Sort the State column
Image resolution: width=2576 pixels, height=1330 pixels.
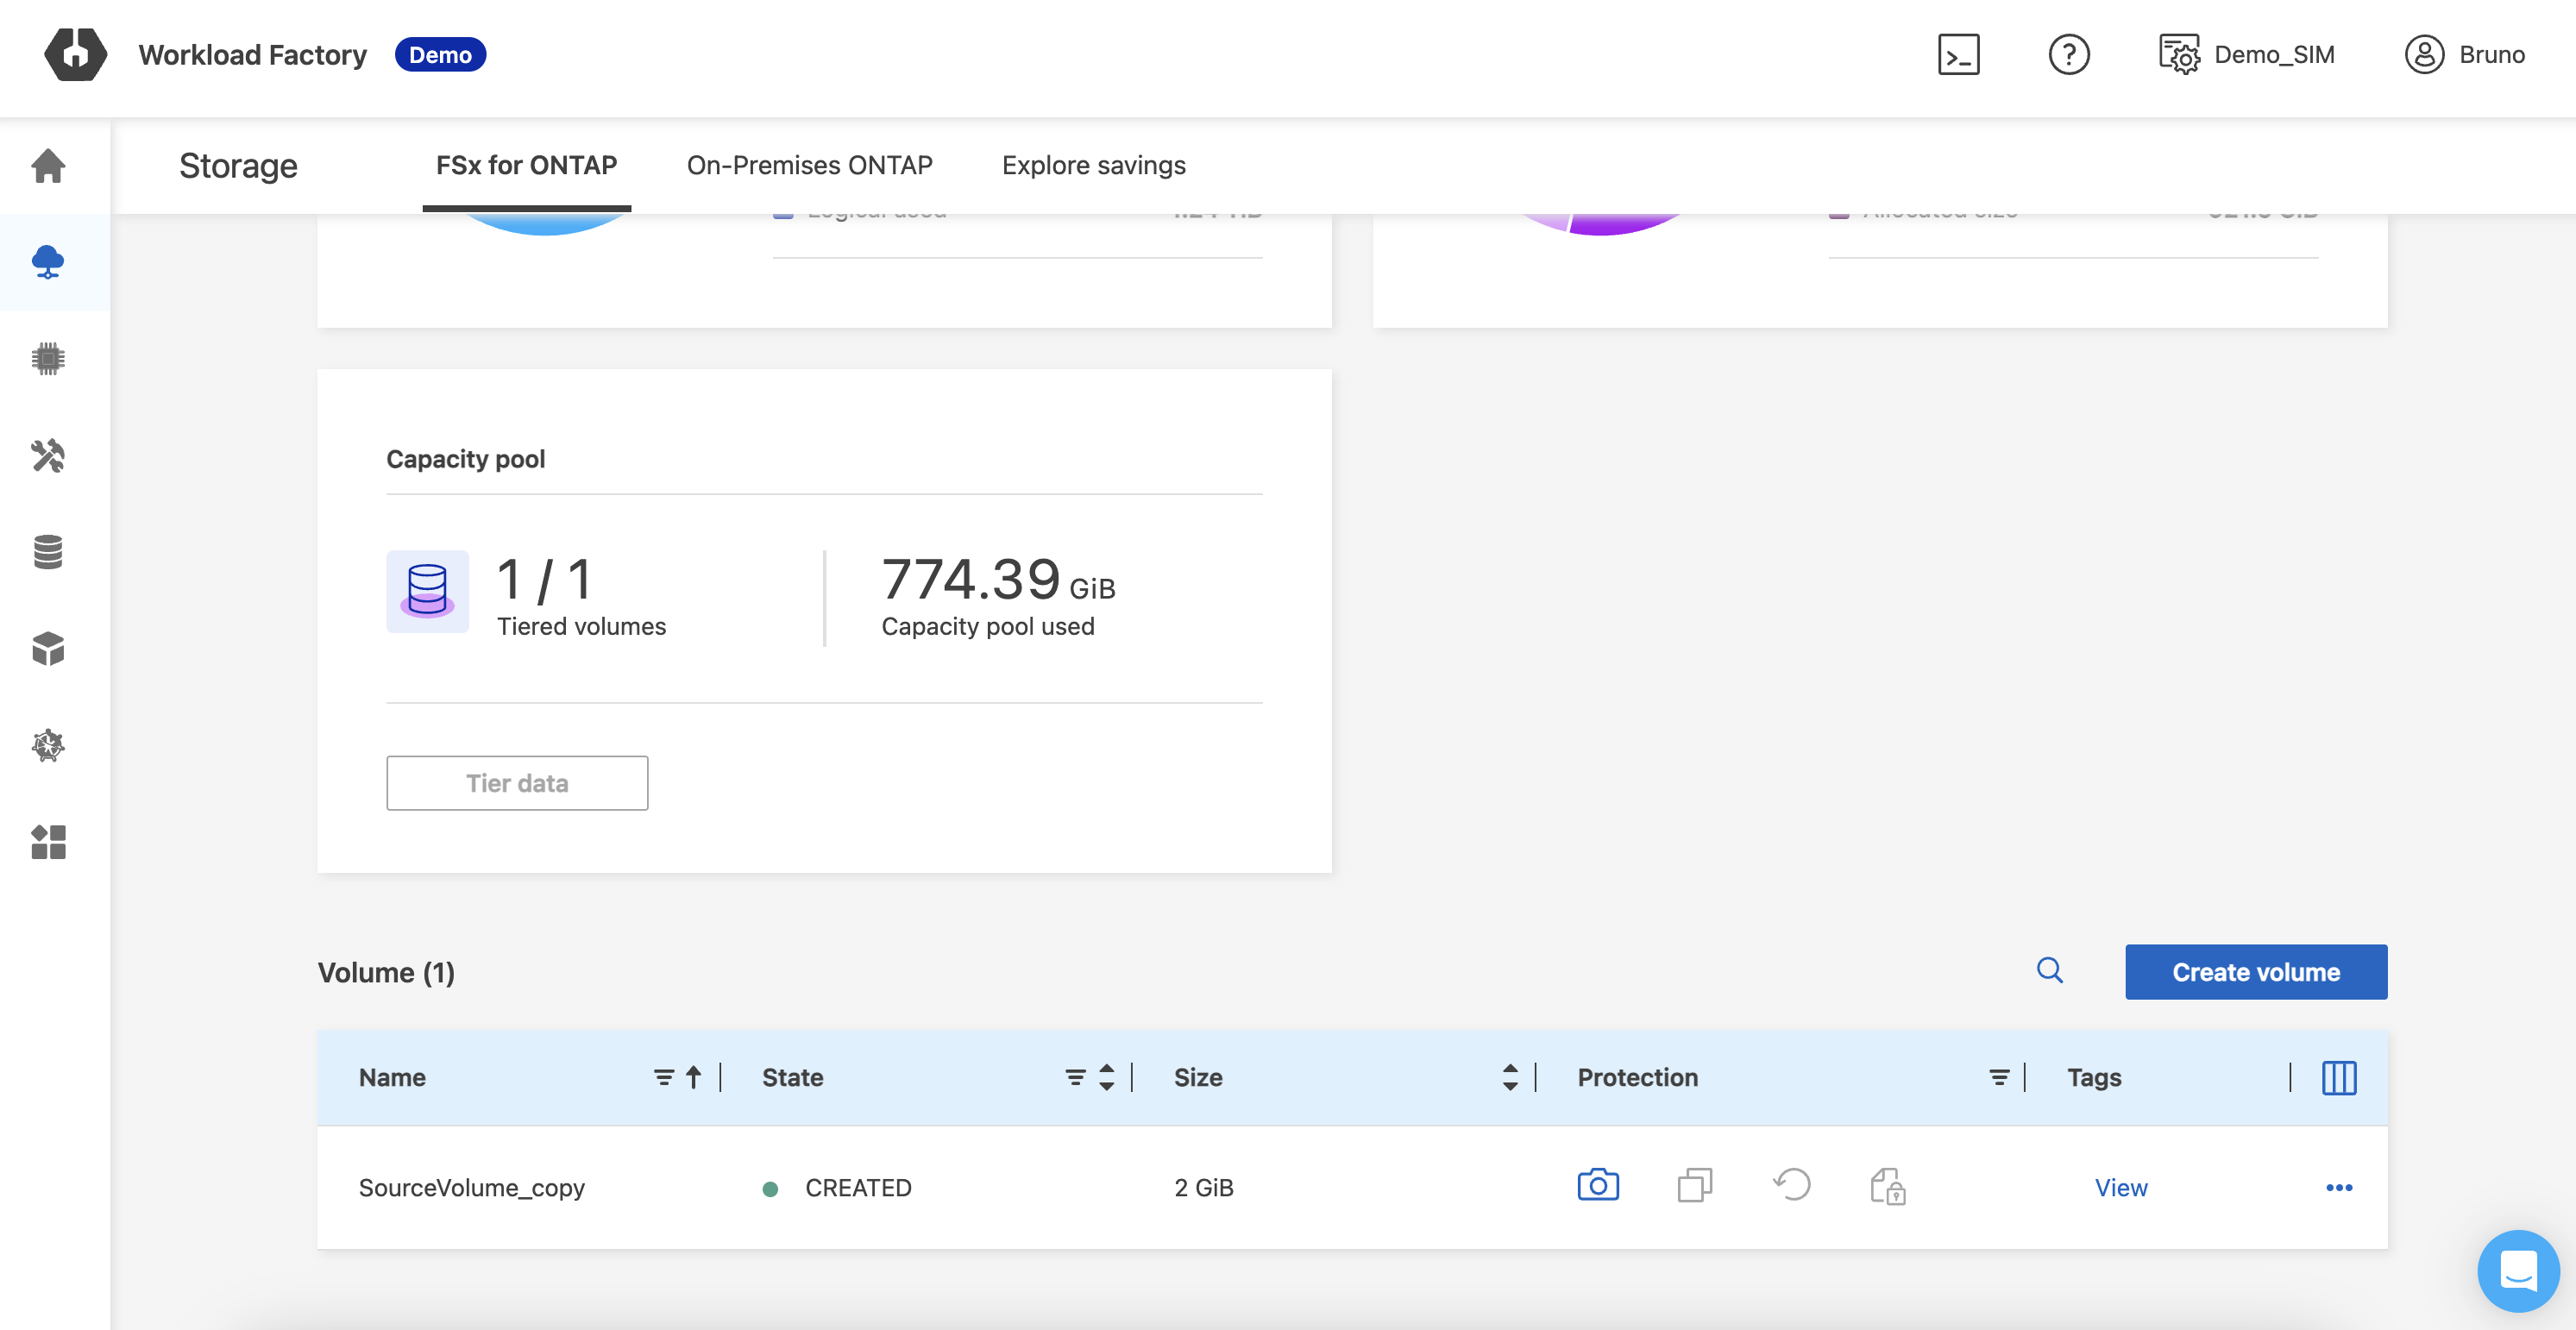click(1105, 1077)
